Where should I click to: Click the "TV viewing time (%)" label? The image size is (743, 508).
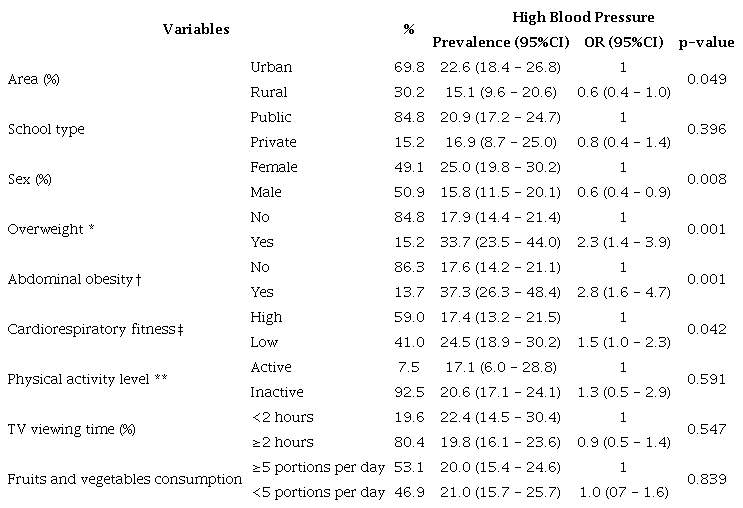pos(69,430)
